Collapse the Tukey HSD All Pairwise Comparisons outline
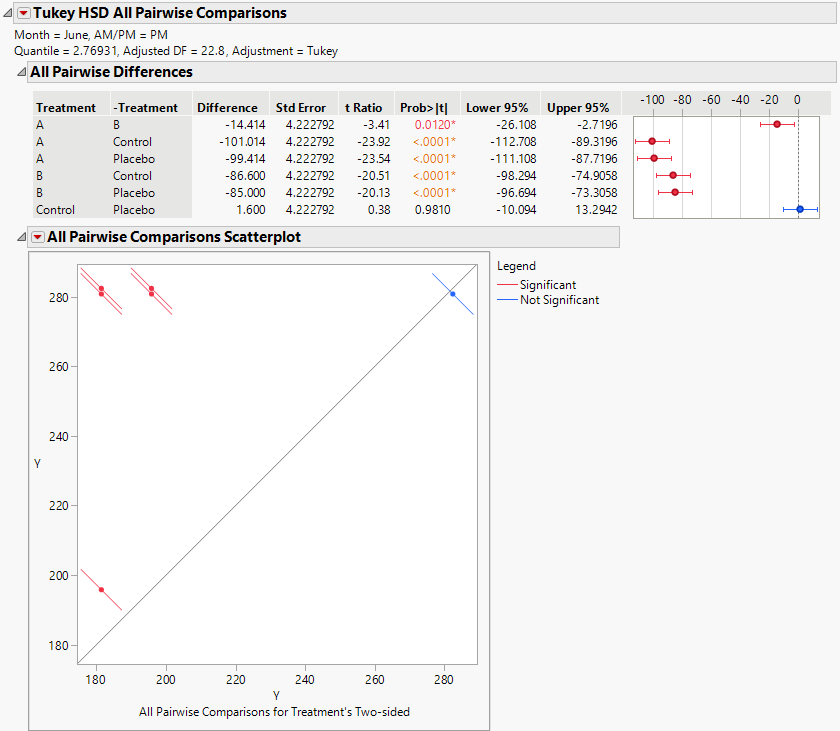The width and height of the screenshot is (840, 731). point(8,13)
